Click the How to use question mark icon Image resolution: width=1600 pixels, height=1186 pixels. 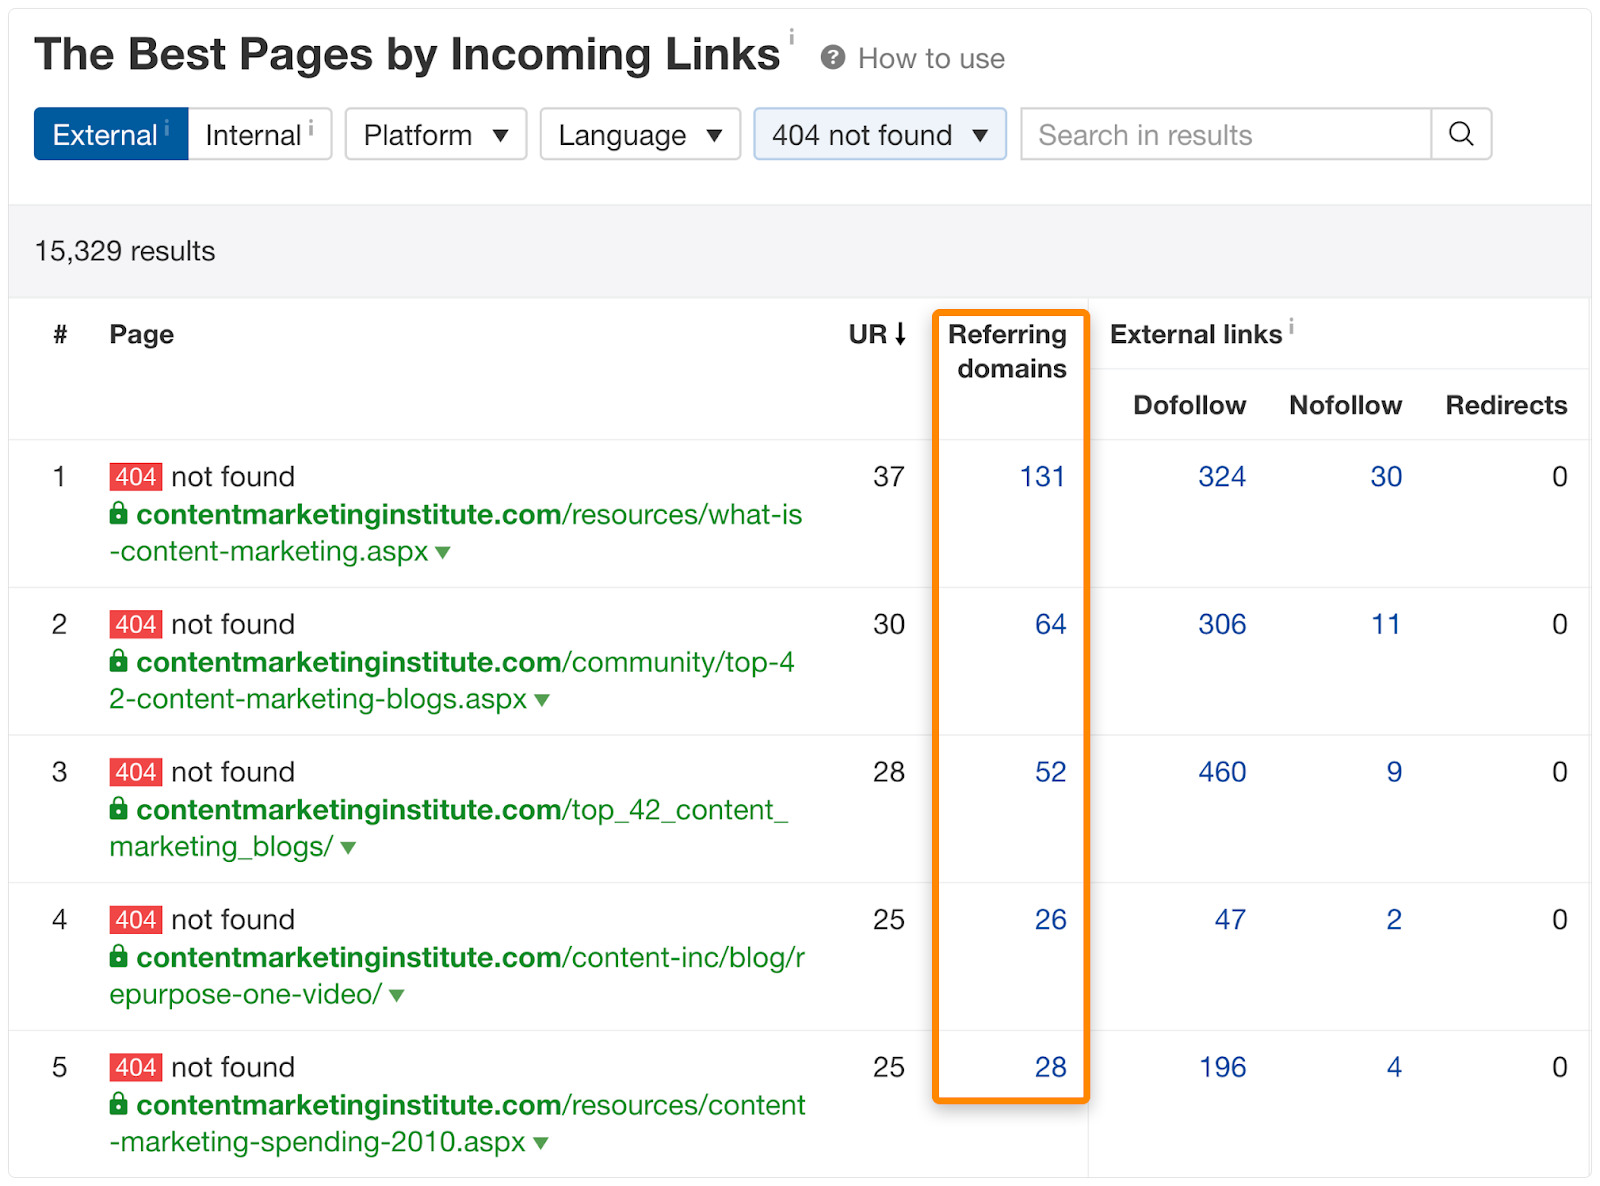click(x=833, y=58)
